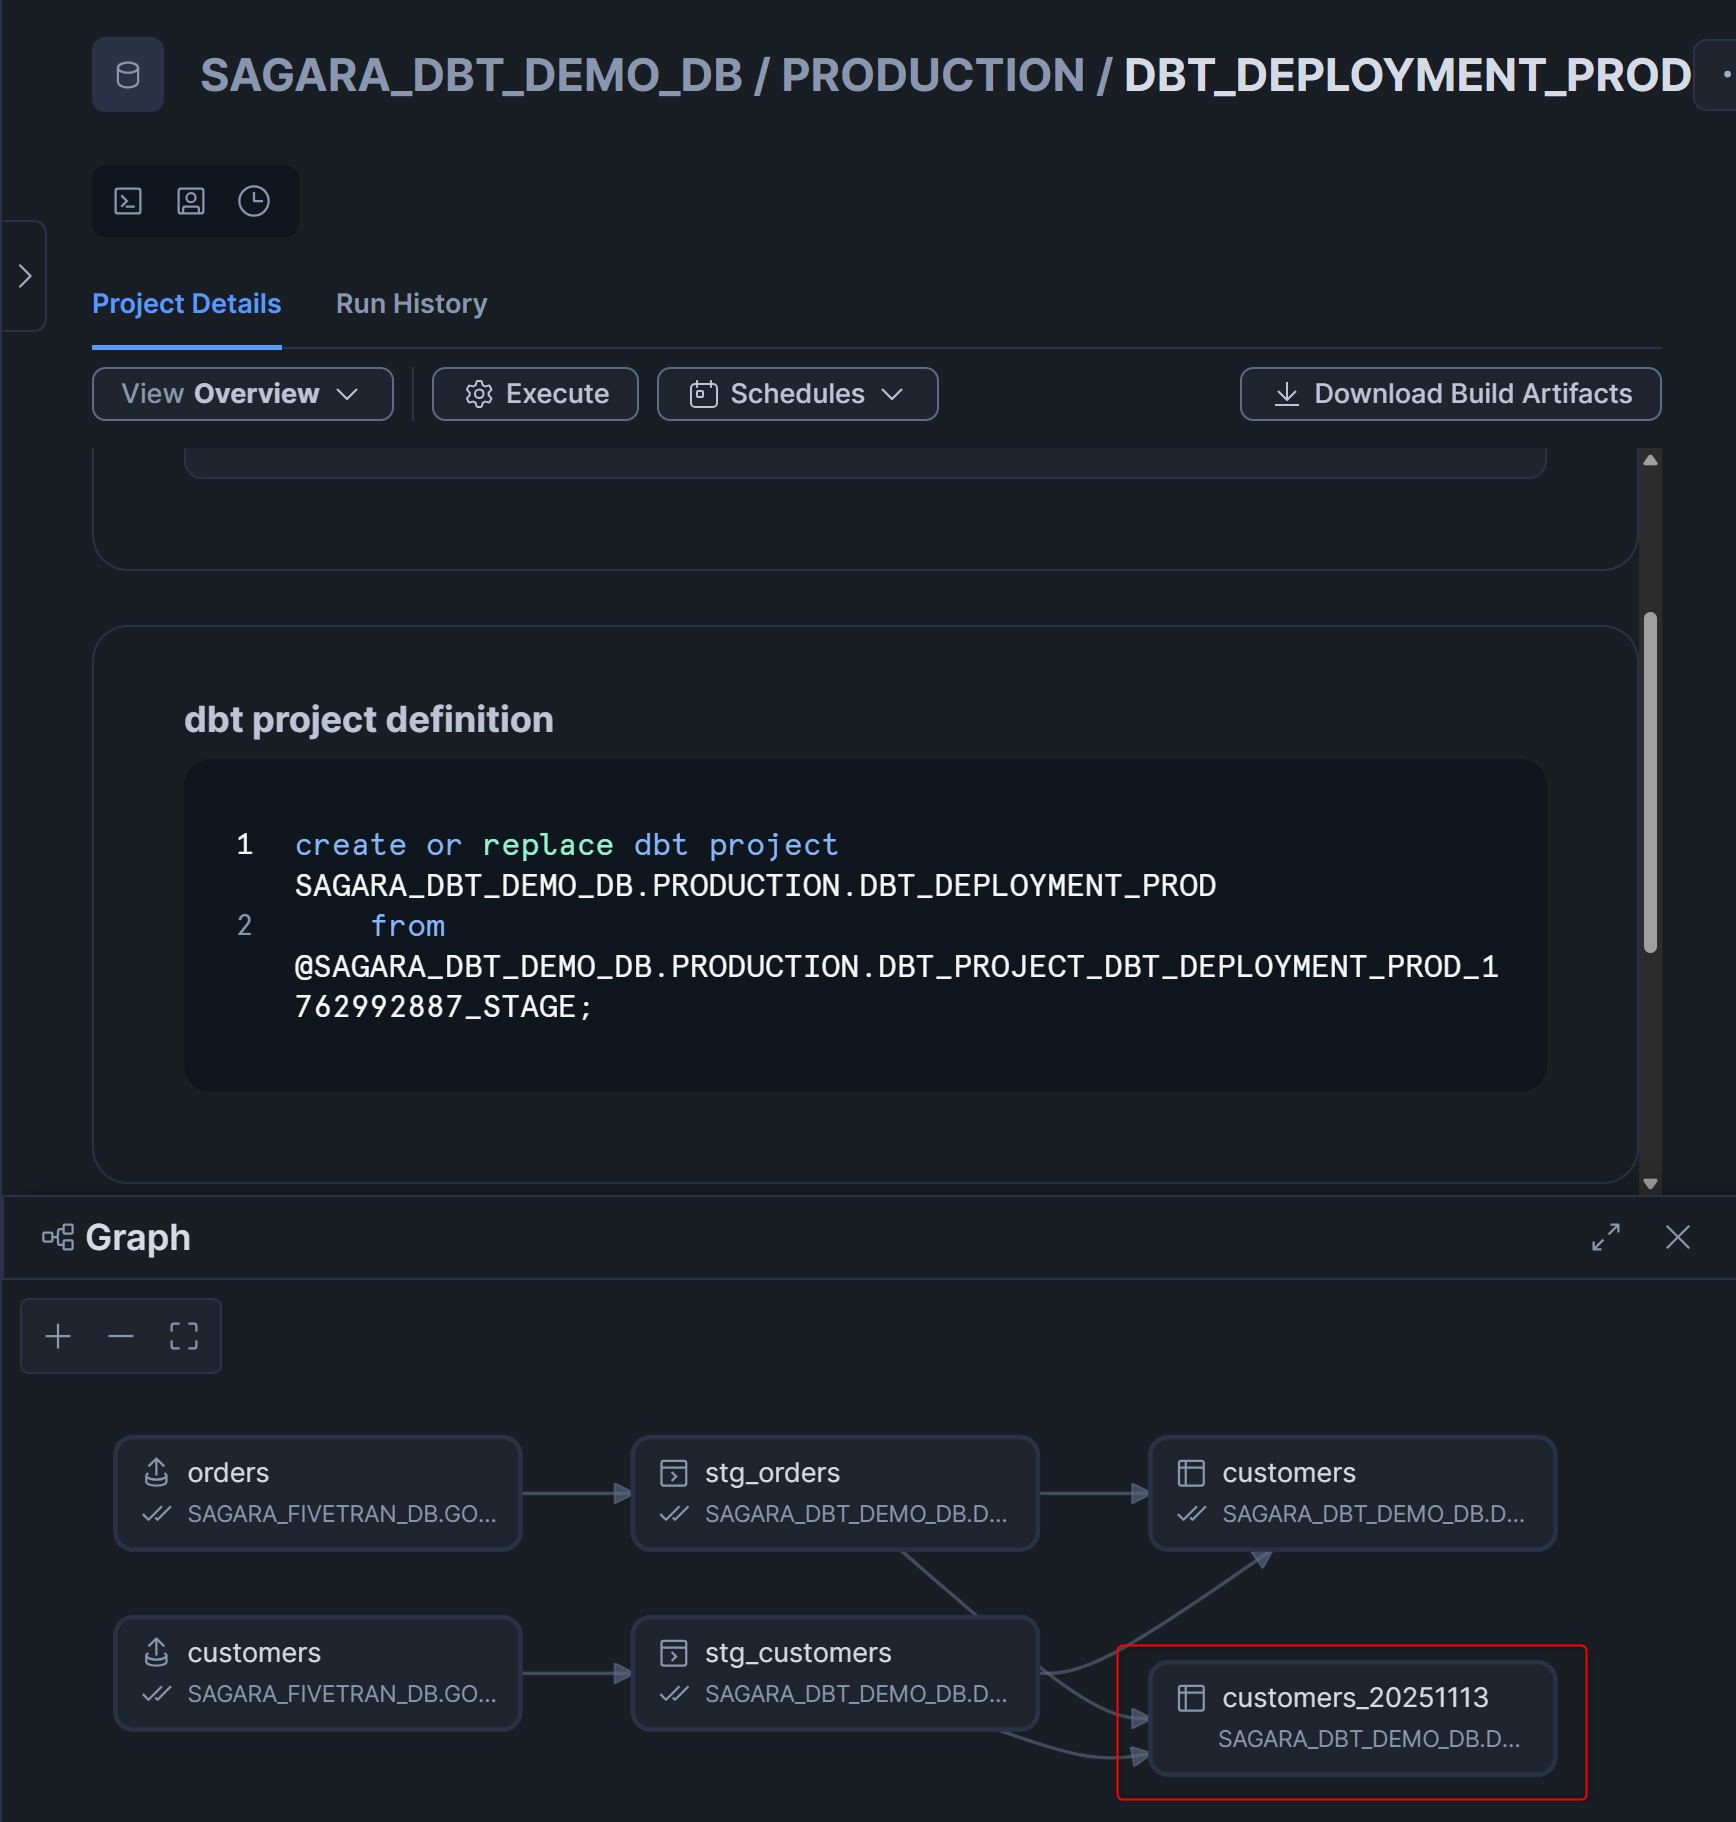Expand the collapsed left sidebar chevron
This screenshot has height=1822, width=1736.
25,276
